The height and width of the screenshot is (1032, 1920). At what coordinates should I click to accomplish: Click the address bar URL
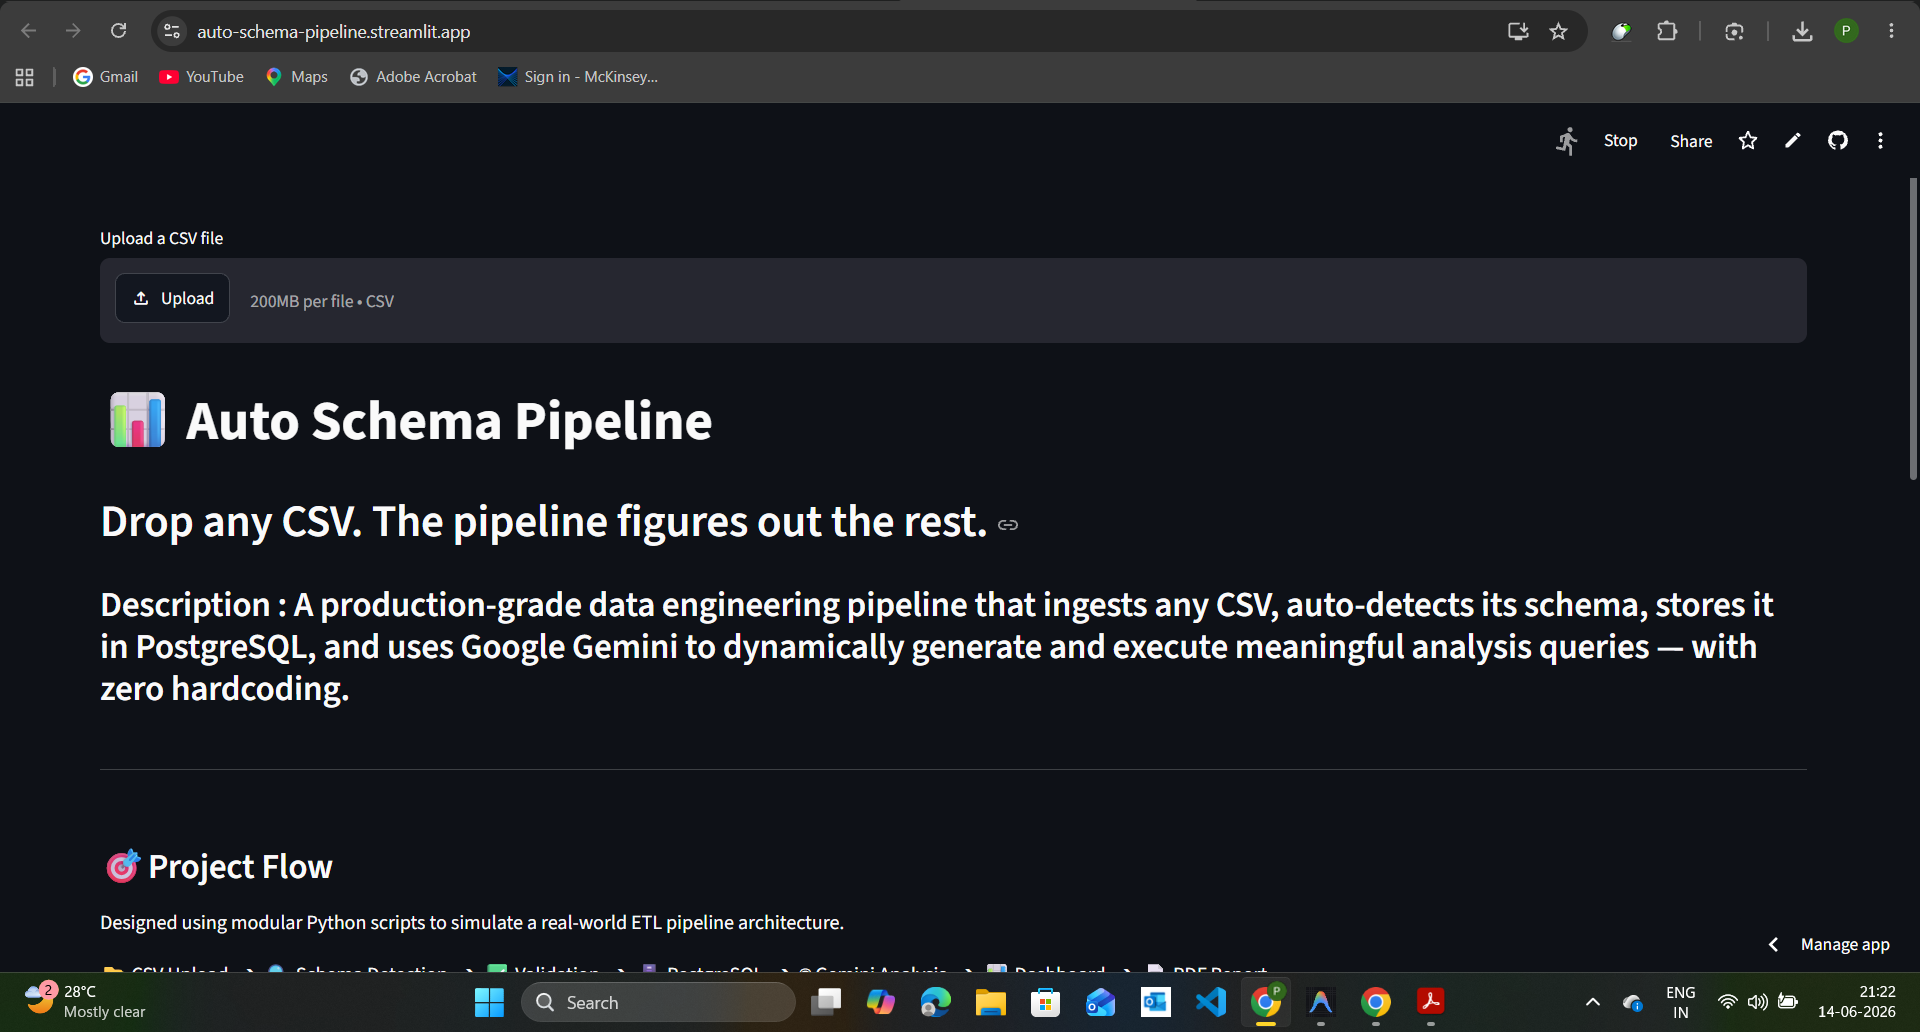pos(333,32)
